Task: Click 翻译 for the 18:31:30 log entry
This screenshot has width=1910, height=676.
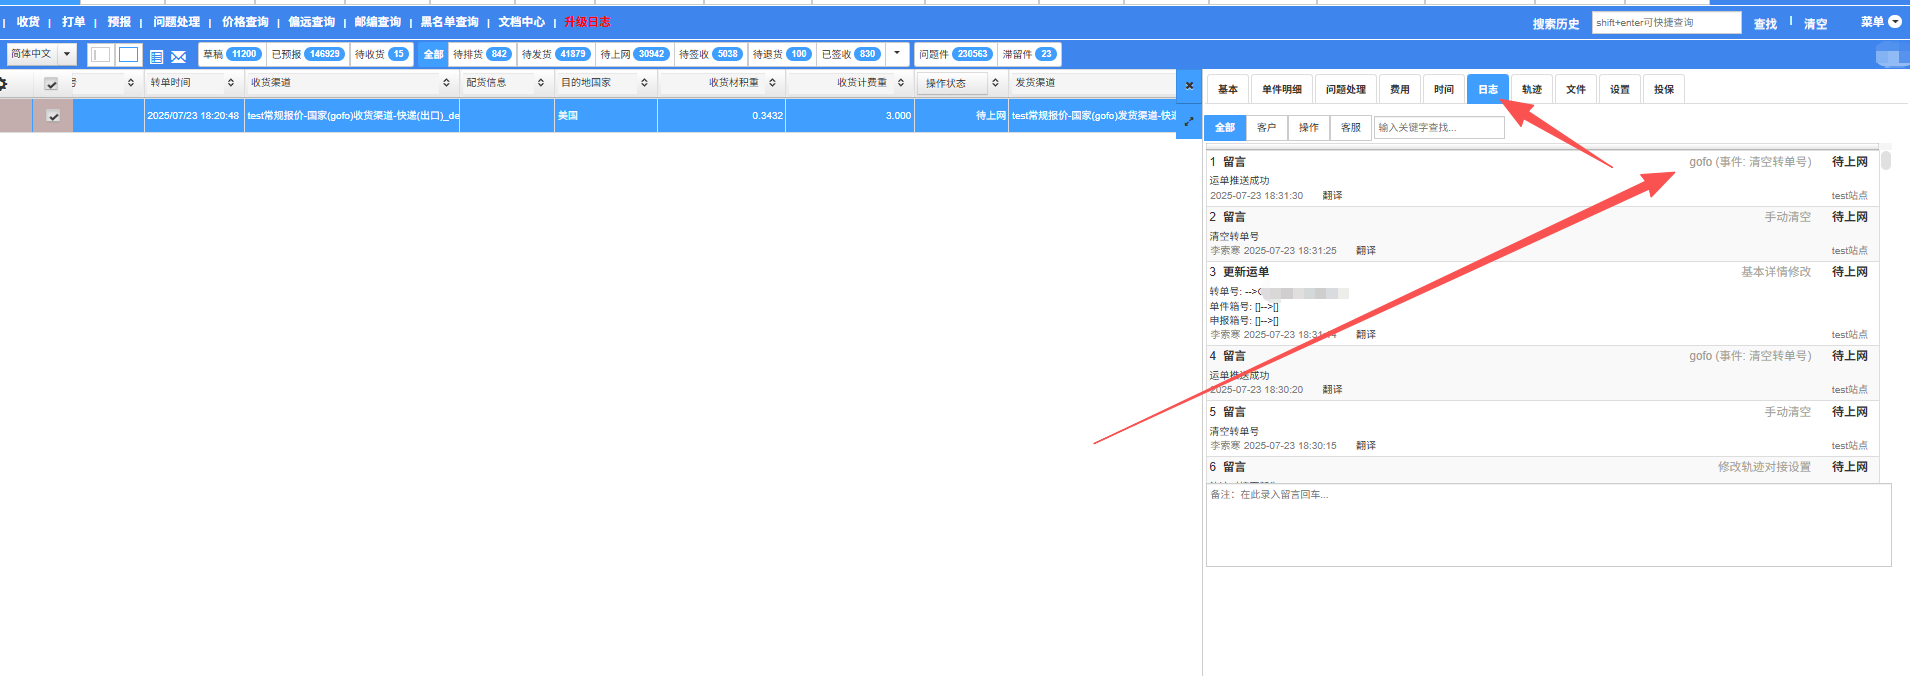Action: (x=1332, y=196)
